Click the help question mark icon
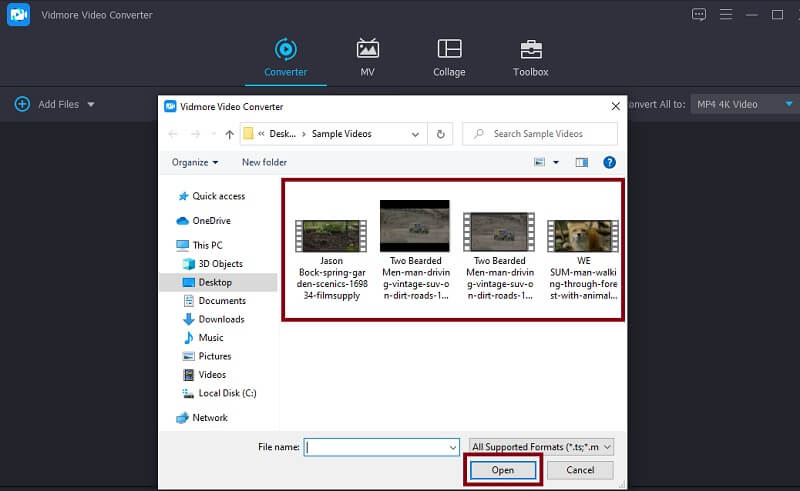The height and width of the screenshot is (491, 800). point(609,162)
